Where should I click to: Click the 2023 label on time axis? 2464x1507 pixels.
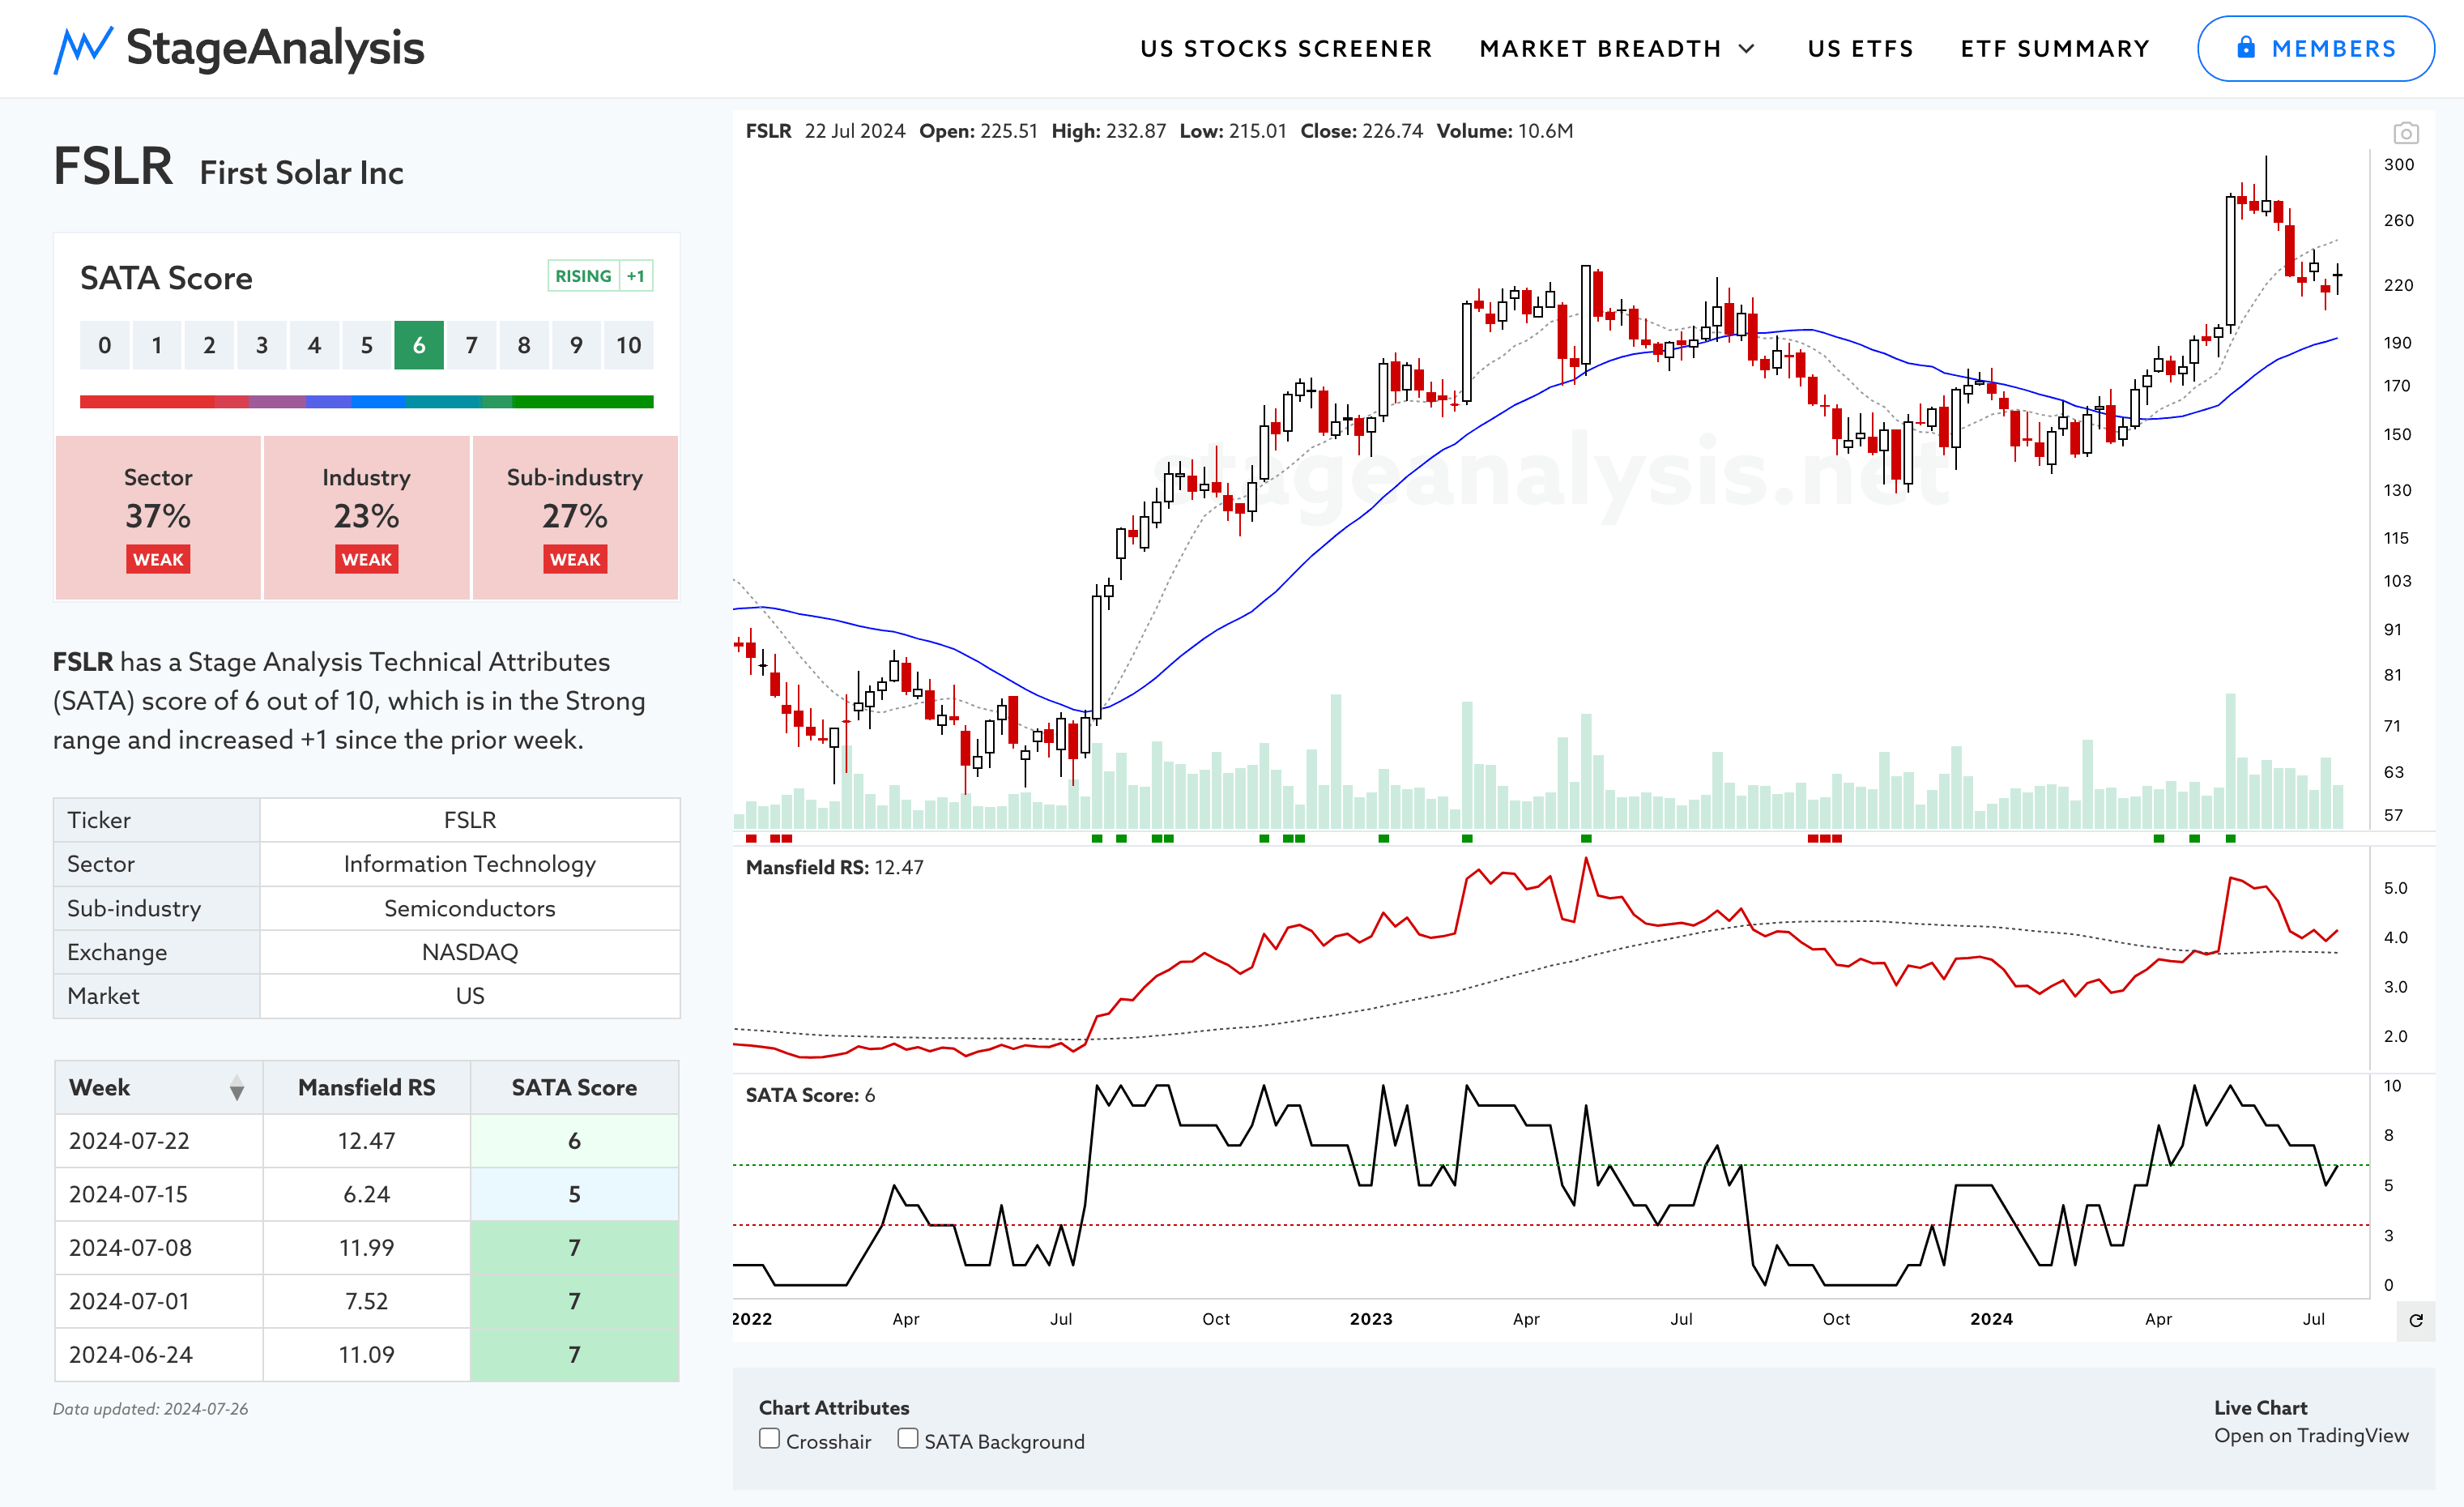pyautogui.click(x=1371, y=1319)
